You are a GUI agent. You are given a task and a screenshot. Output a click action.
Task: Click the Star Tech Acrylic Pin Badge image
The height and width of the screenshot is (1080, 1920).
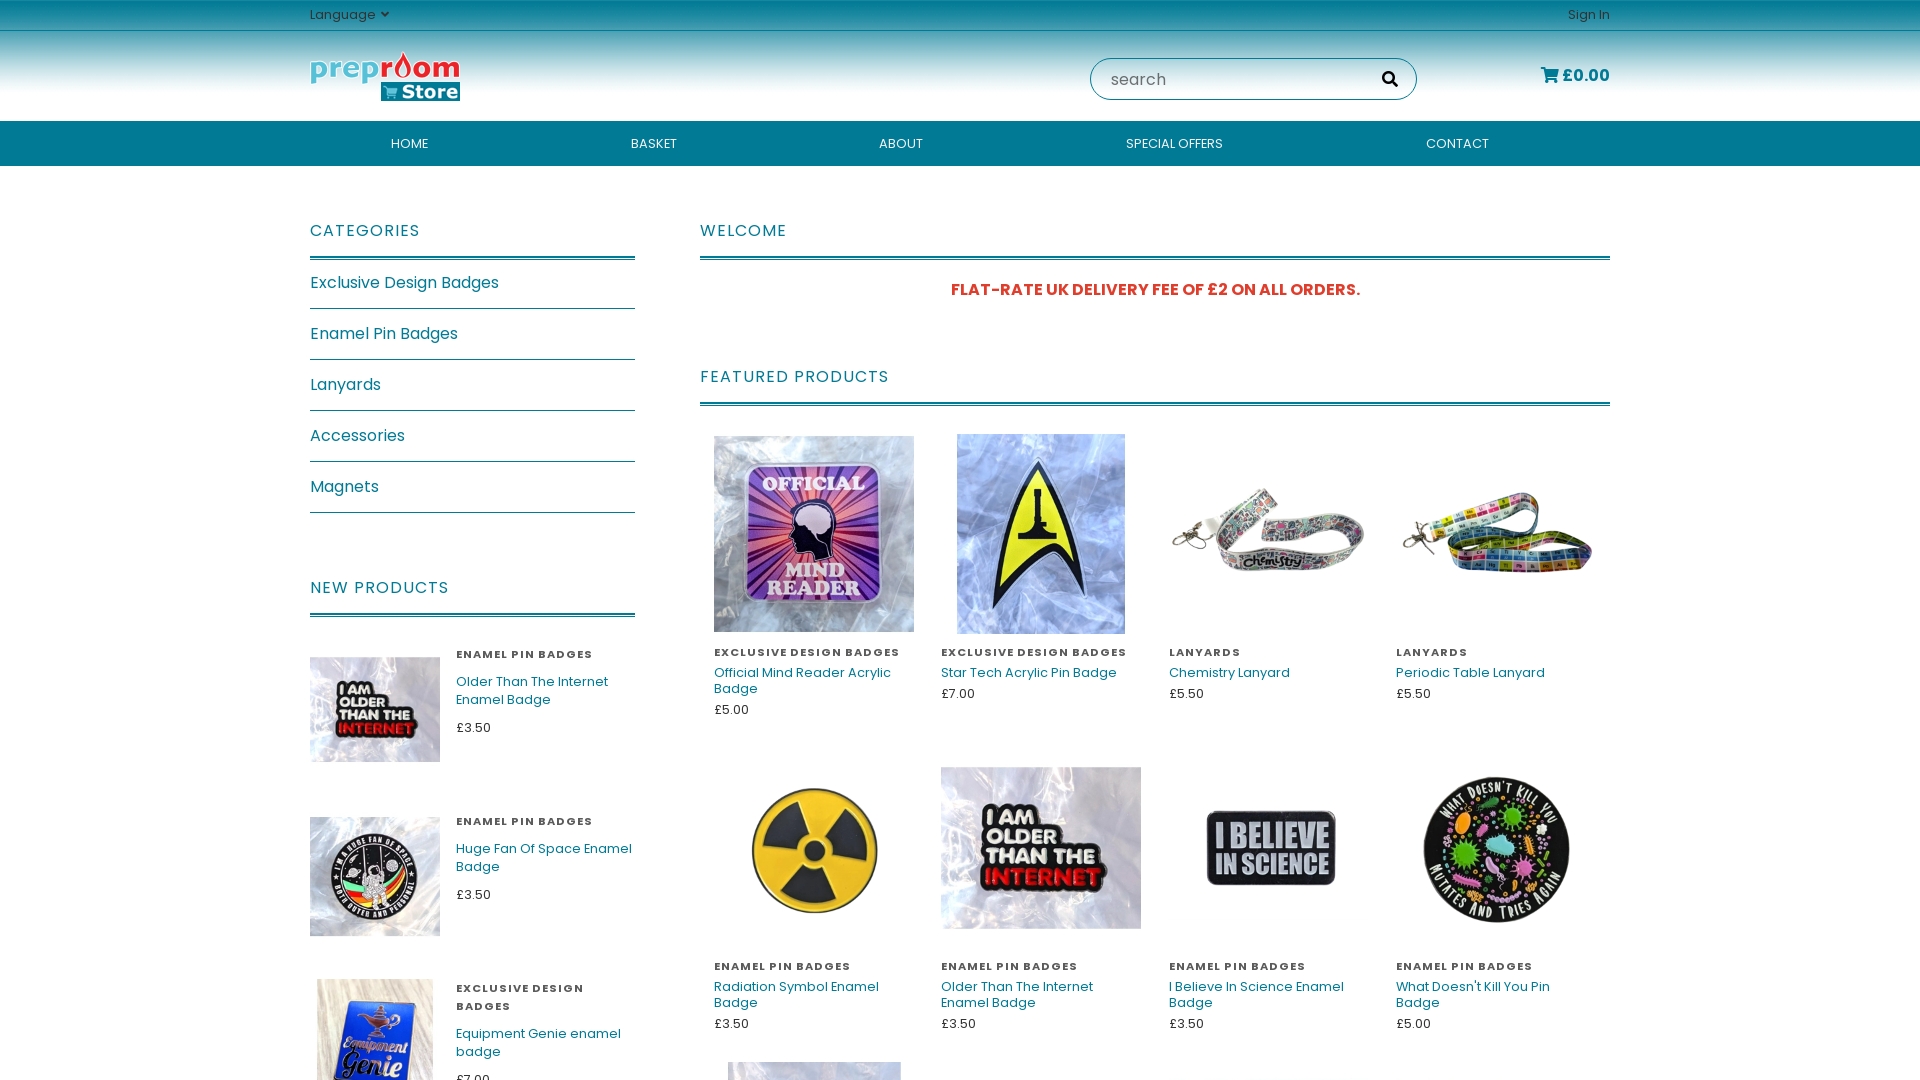(x=1040, y=533)
